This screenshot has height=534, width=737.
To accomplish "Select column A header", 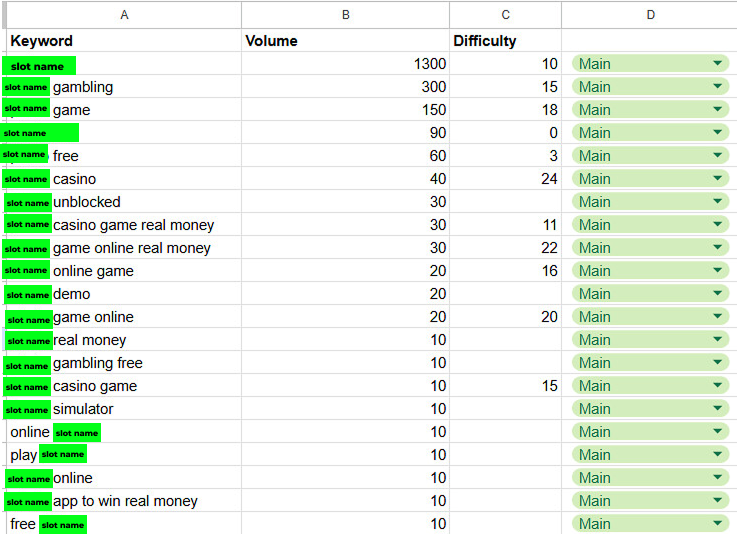I will point(124,15).
